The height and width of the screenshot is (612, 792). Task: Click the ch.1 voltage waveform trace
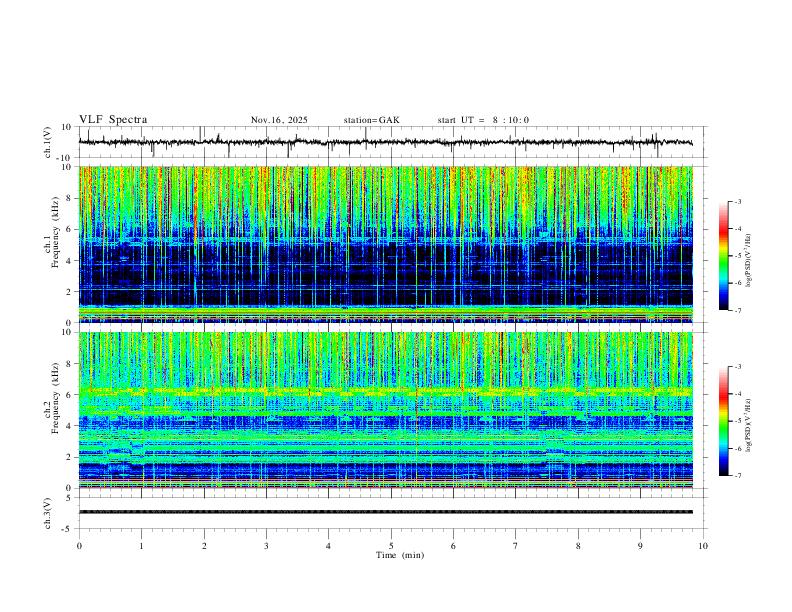point(385,142)
